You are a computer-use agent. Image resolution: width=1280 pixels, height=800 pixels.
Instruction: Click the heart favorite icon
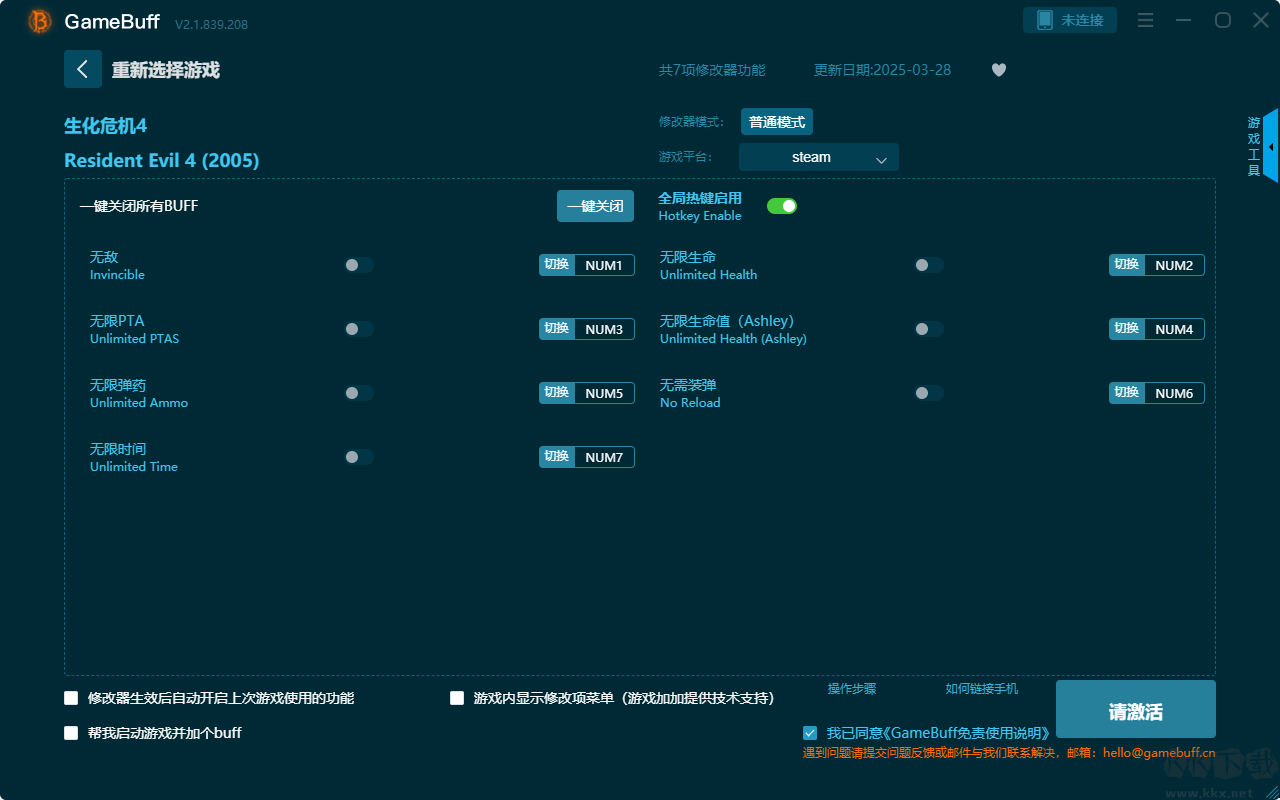[998, 70]
